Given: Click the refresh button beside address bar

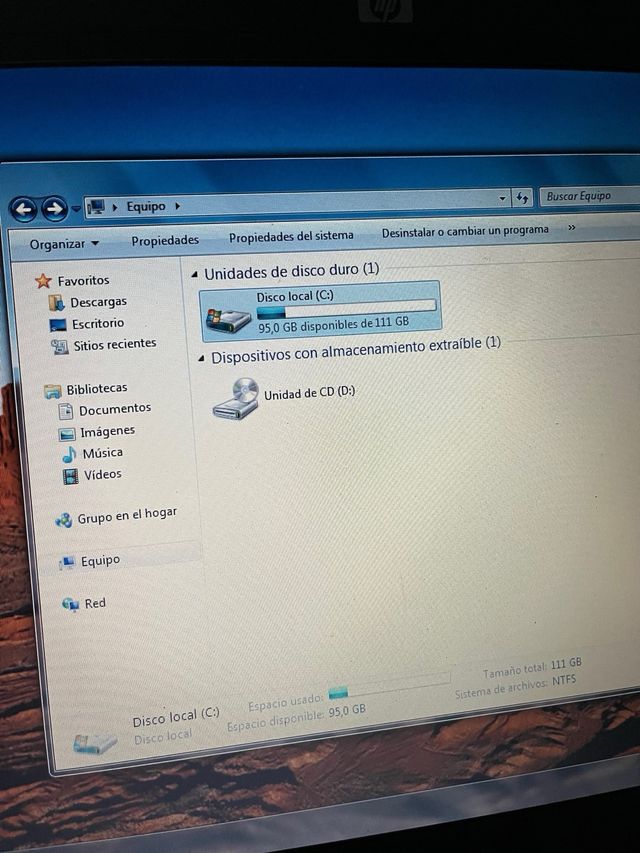Looking at the screenshot, I should point(522,198).
